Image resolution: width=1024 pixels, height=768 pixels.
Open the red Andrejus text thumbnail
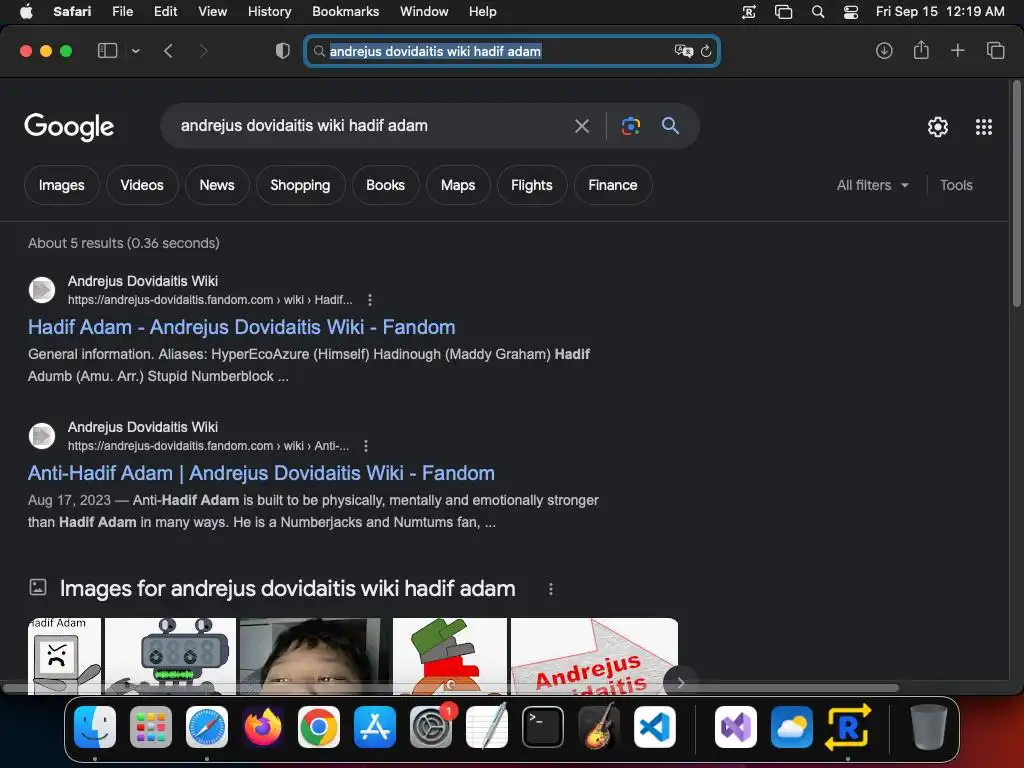coord(594,656)
